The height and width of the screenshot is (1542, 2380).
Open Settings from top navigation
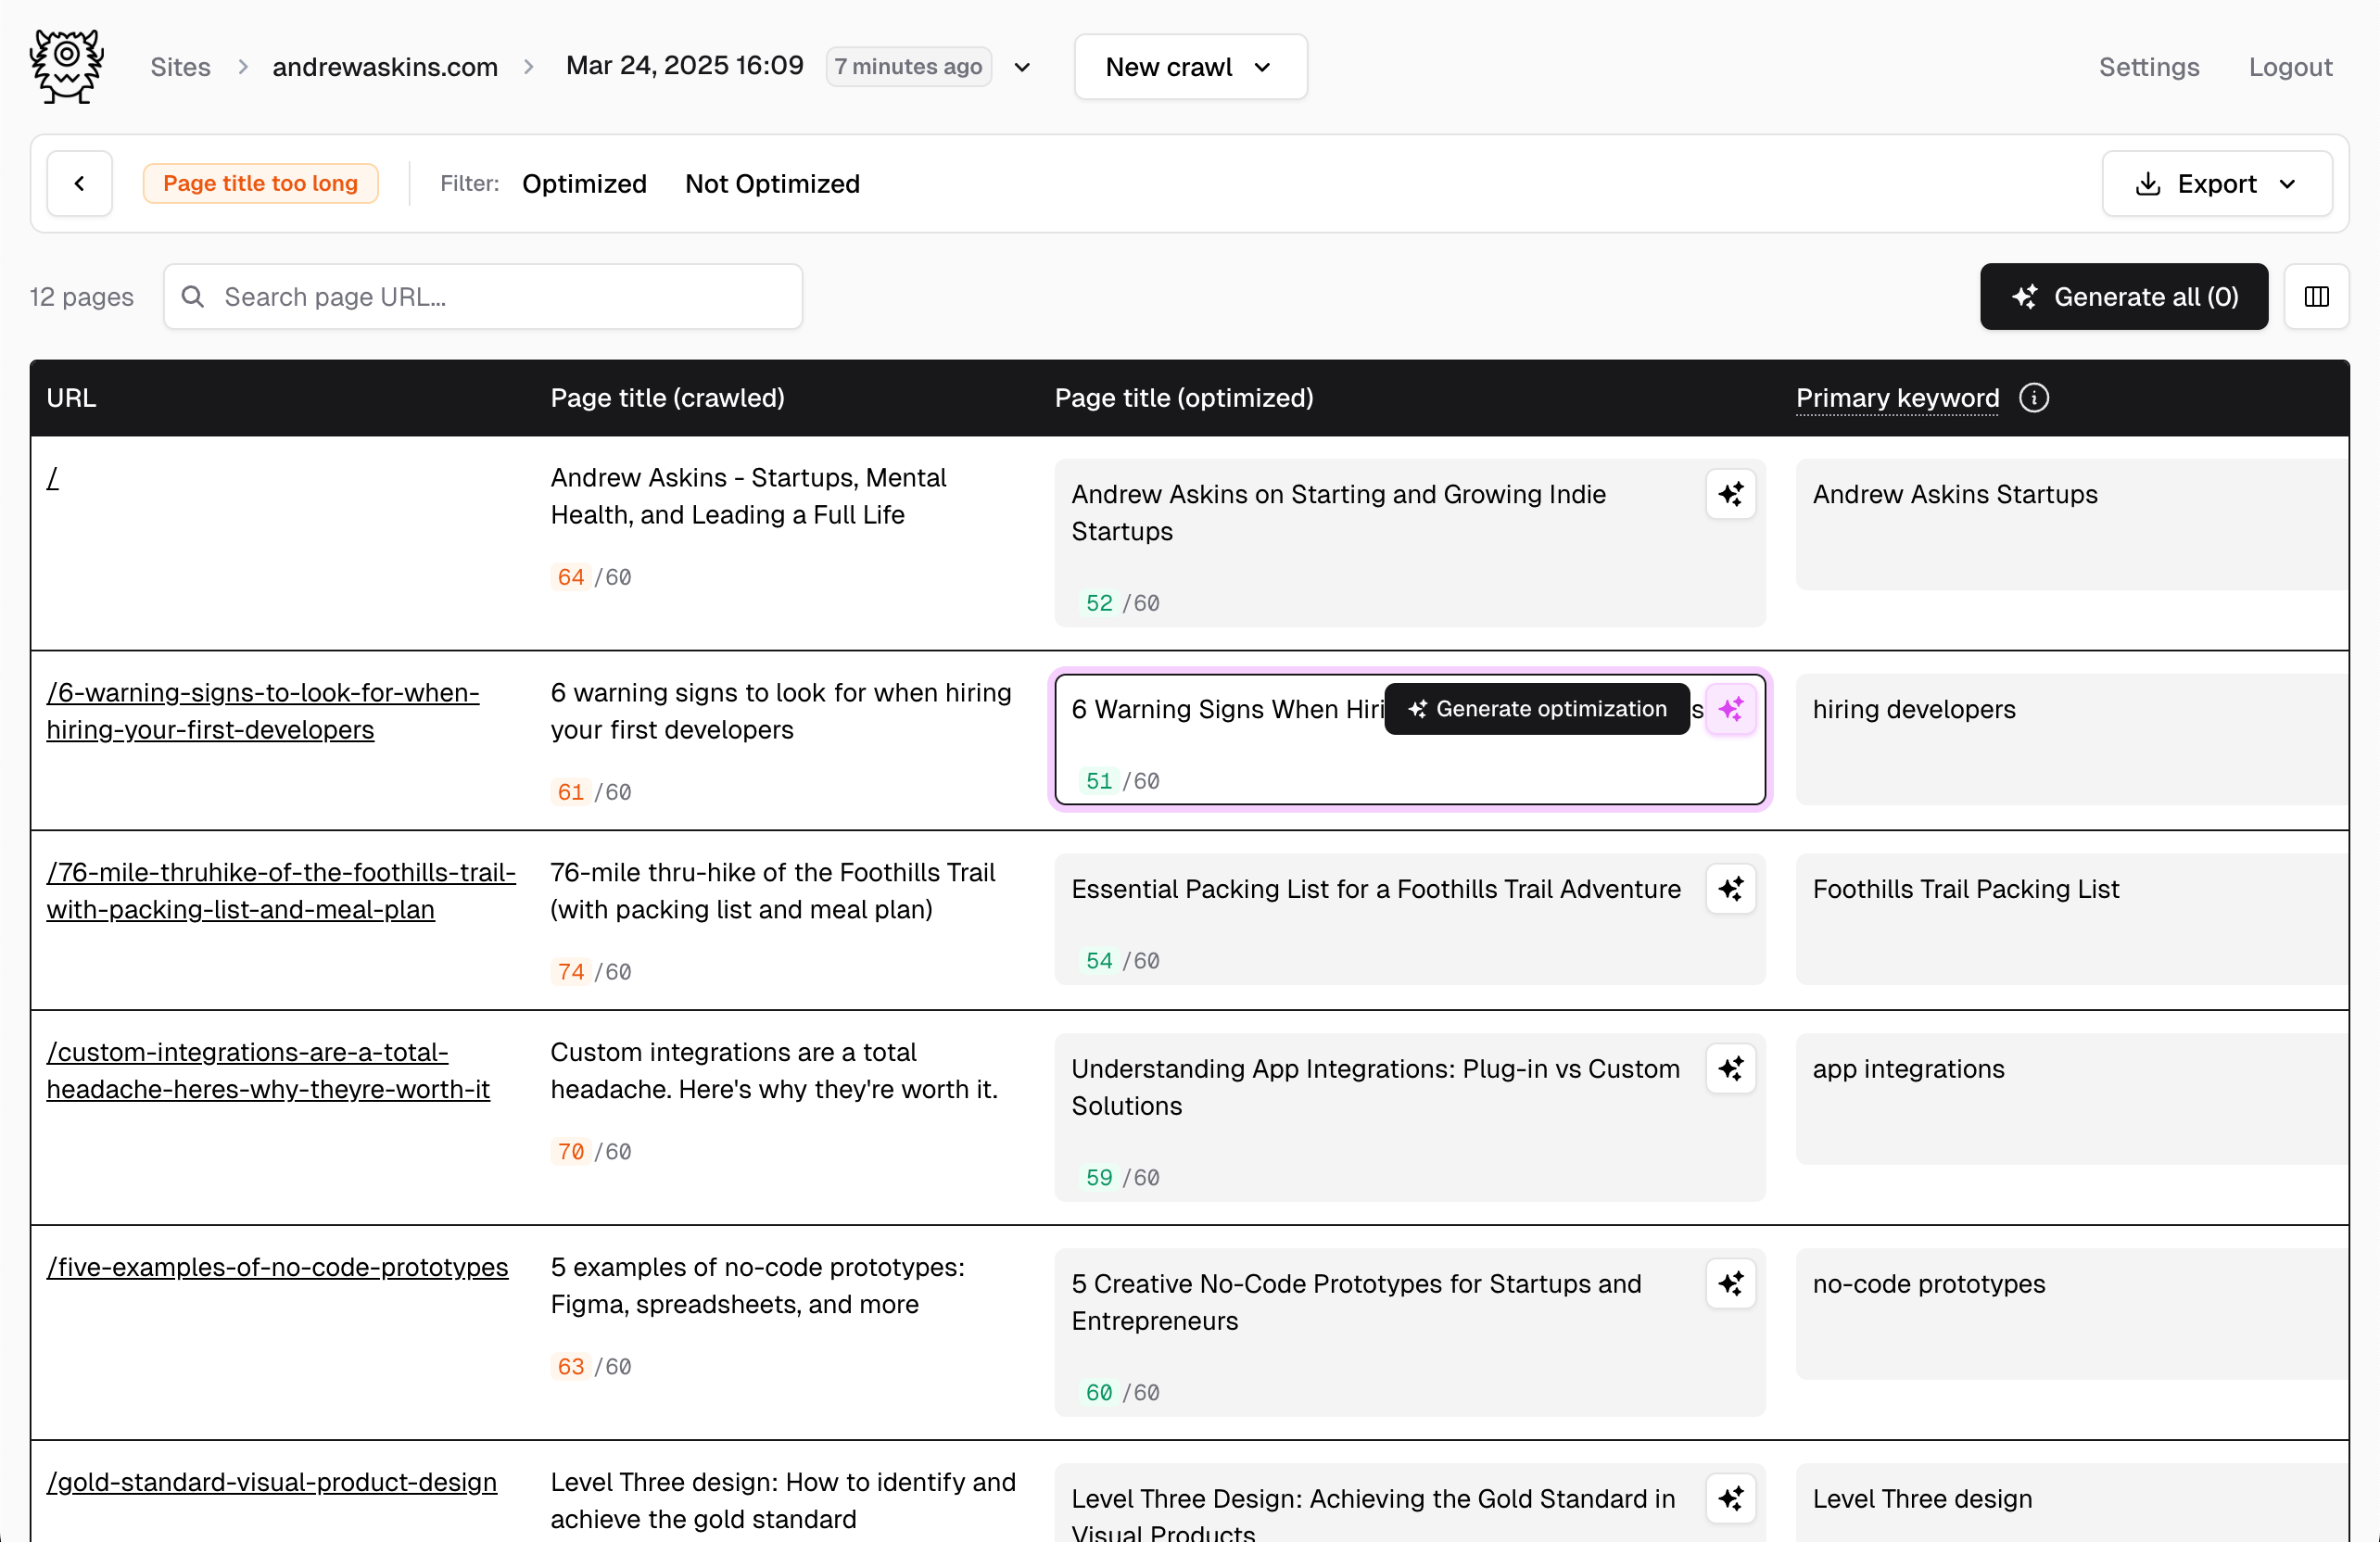[x=2148, y=67]
